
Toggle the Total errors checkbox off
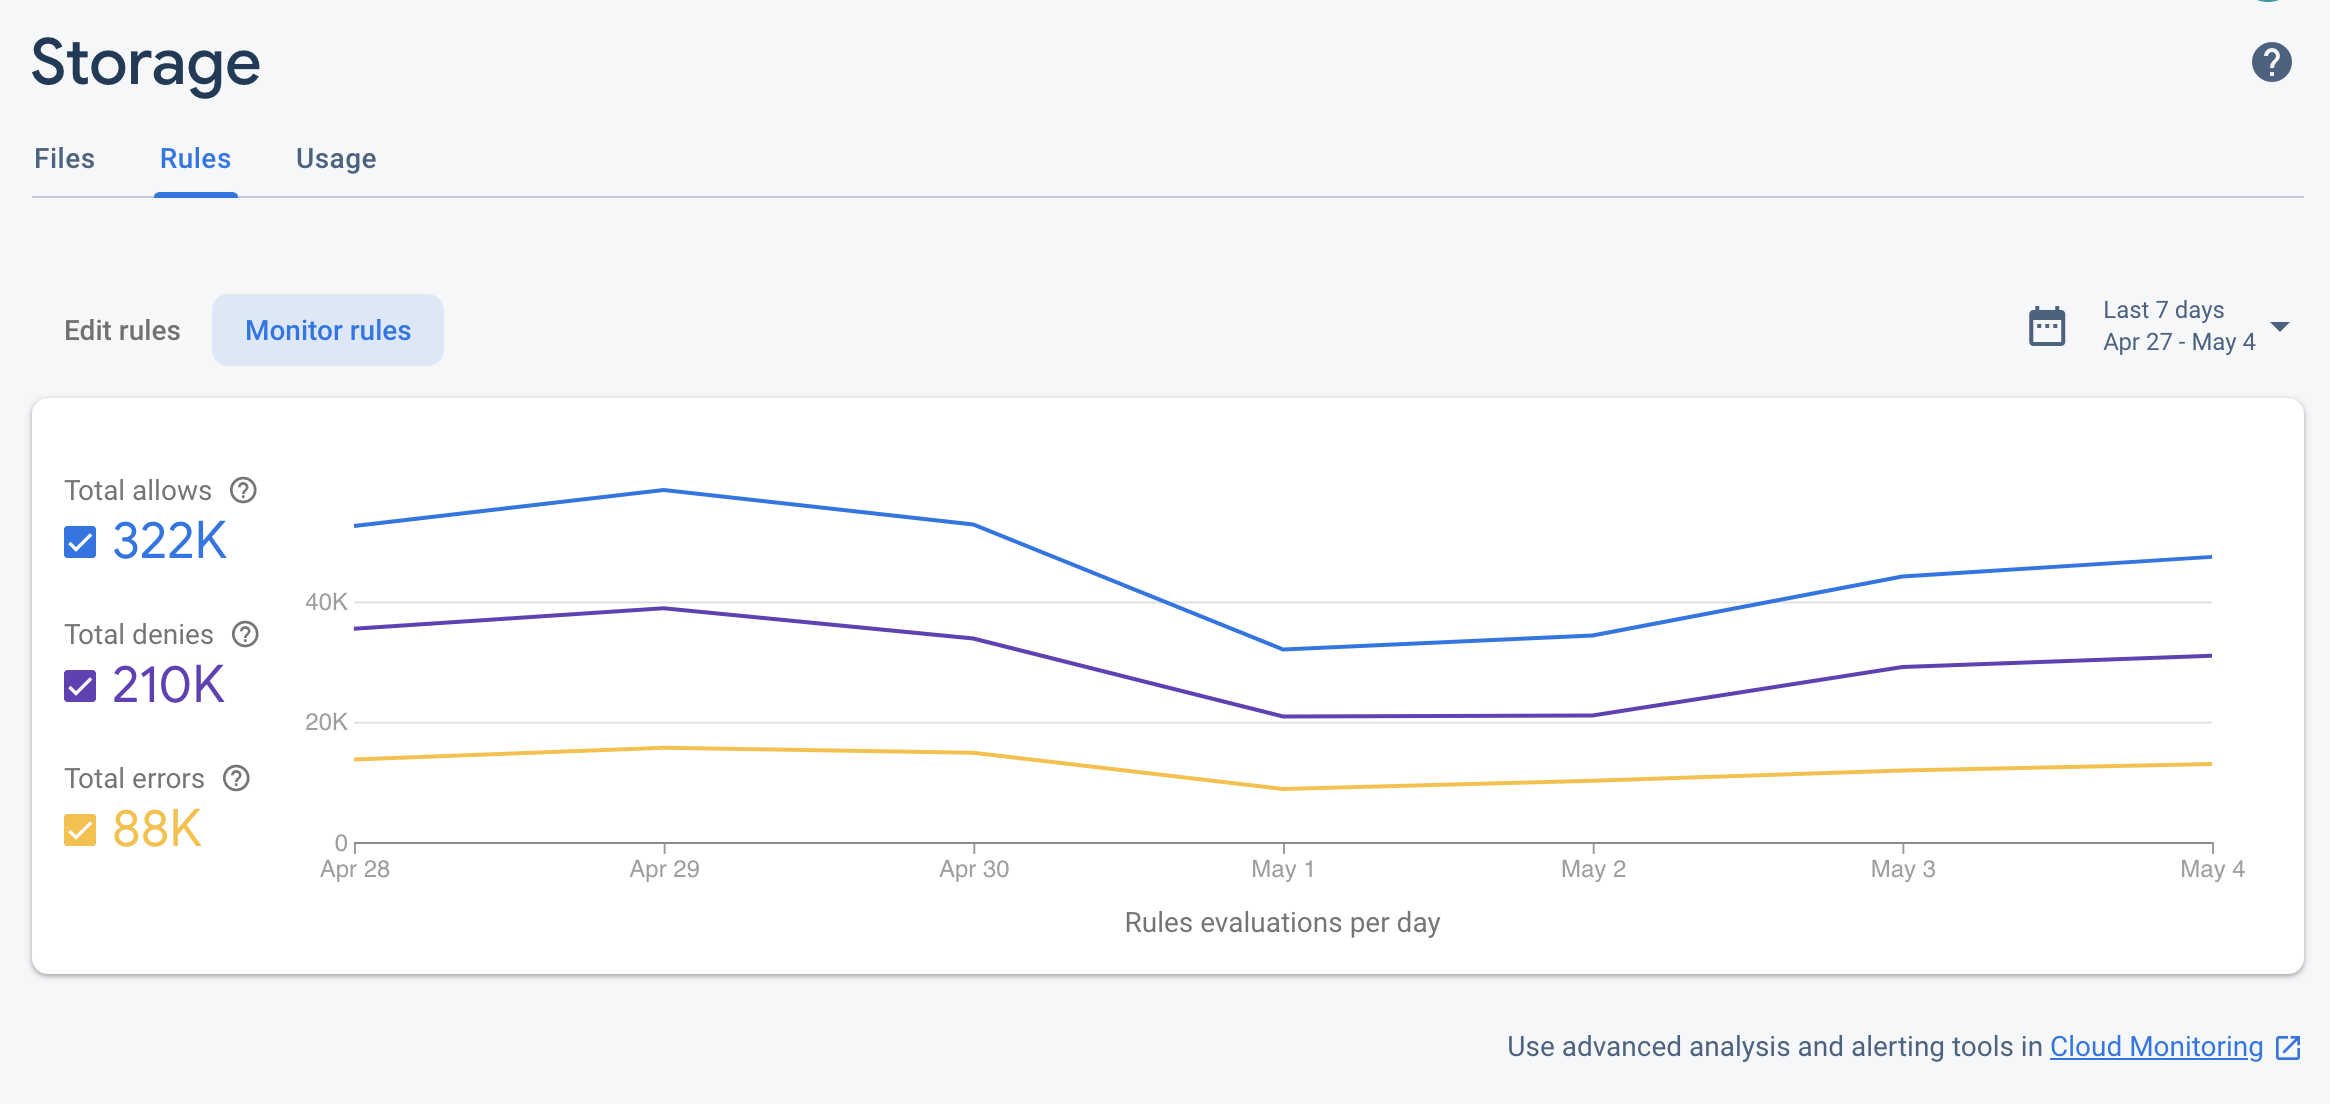pyautogui.click(x=79, y=826)
